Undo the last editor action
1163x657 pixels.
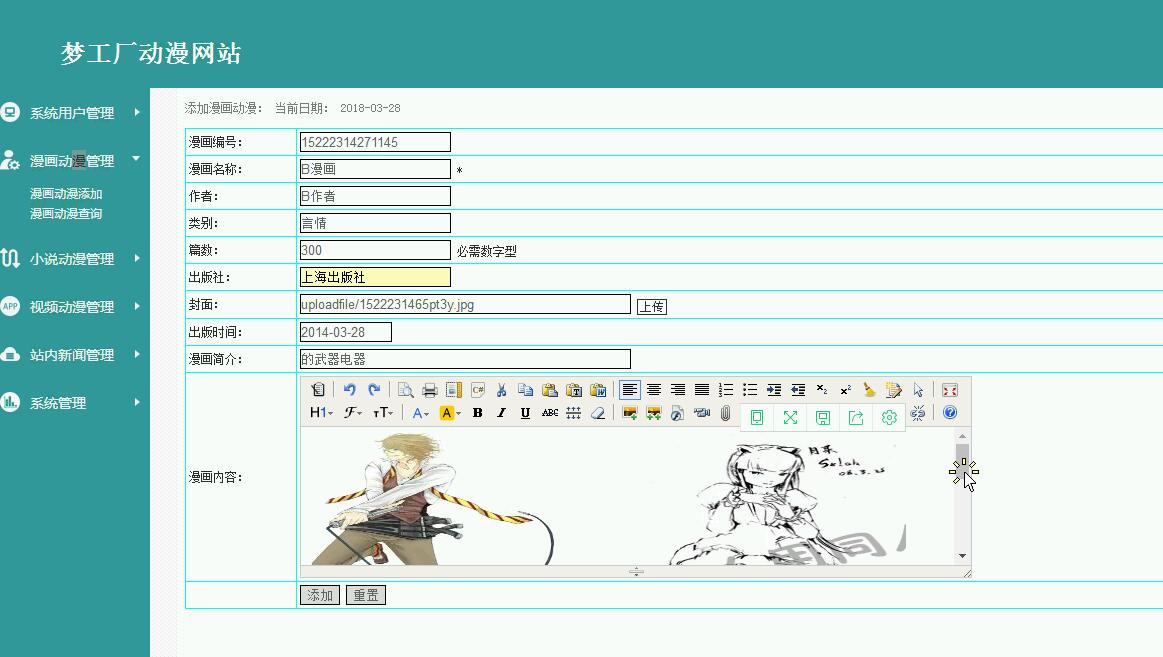(349, 389)
